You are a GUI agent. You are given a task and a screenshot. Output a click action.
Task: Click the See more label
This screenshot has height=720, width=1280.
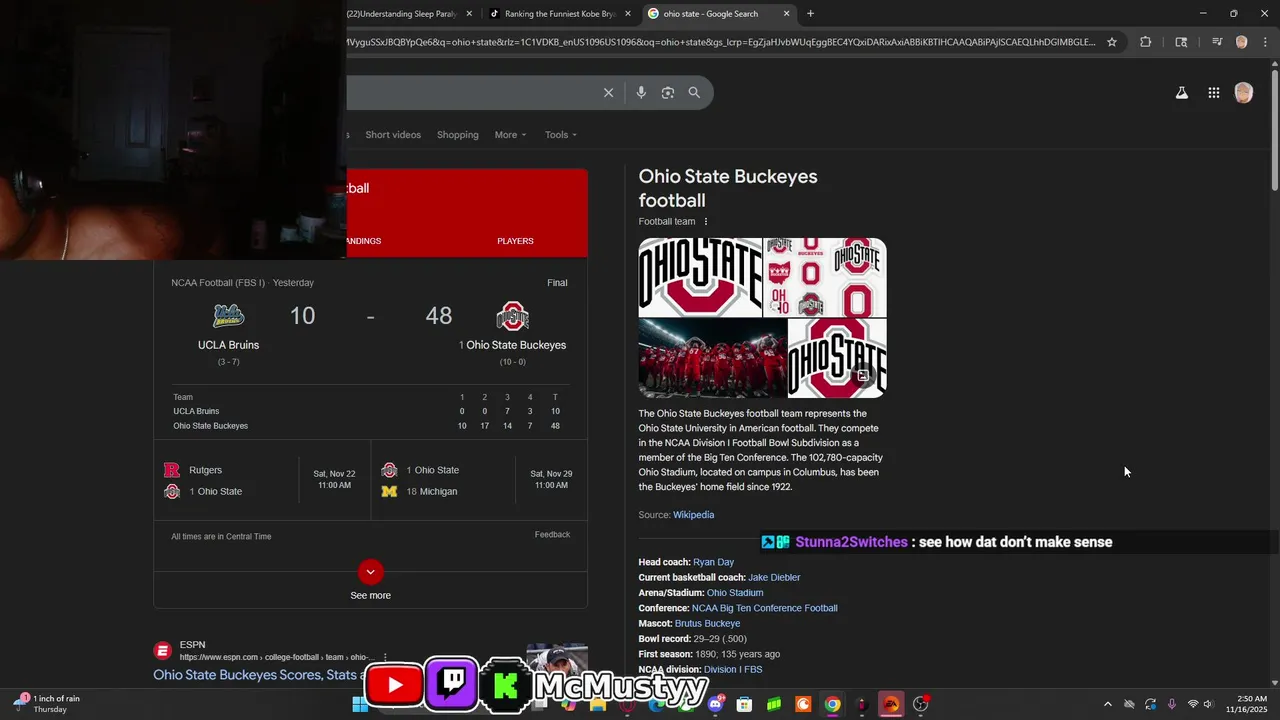(x=370, y=596)
